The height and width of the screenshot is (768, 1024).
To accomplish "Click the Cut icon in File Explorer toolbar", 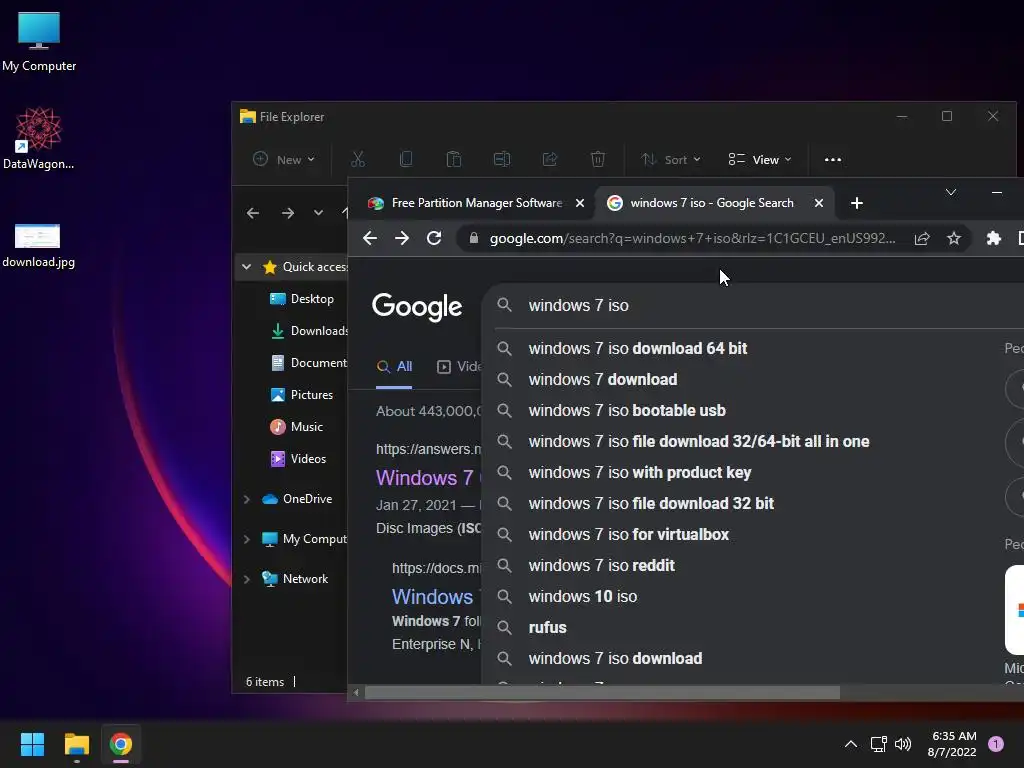I will coord(358,159).
